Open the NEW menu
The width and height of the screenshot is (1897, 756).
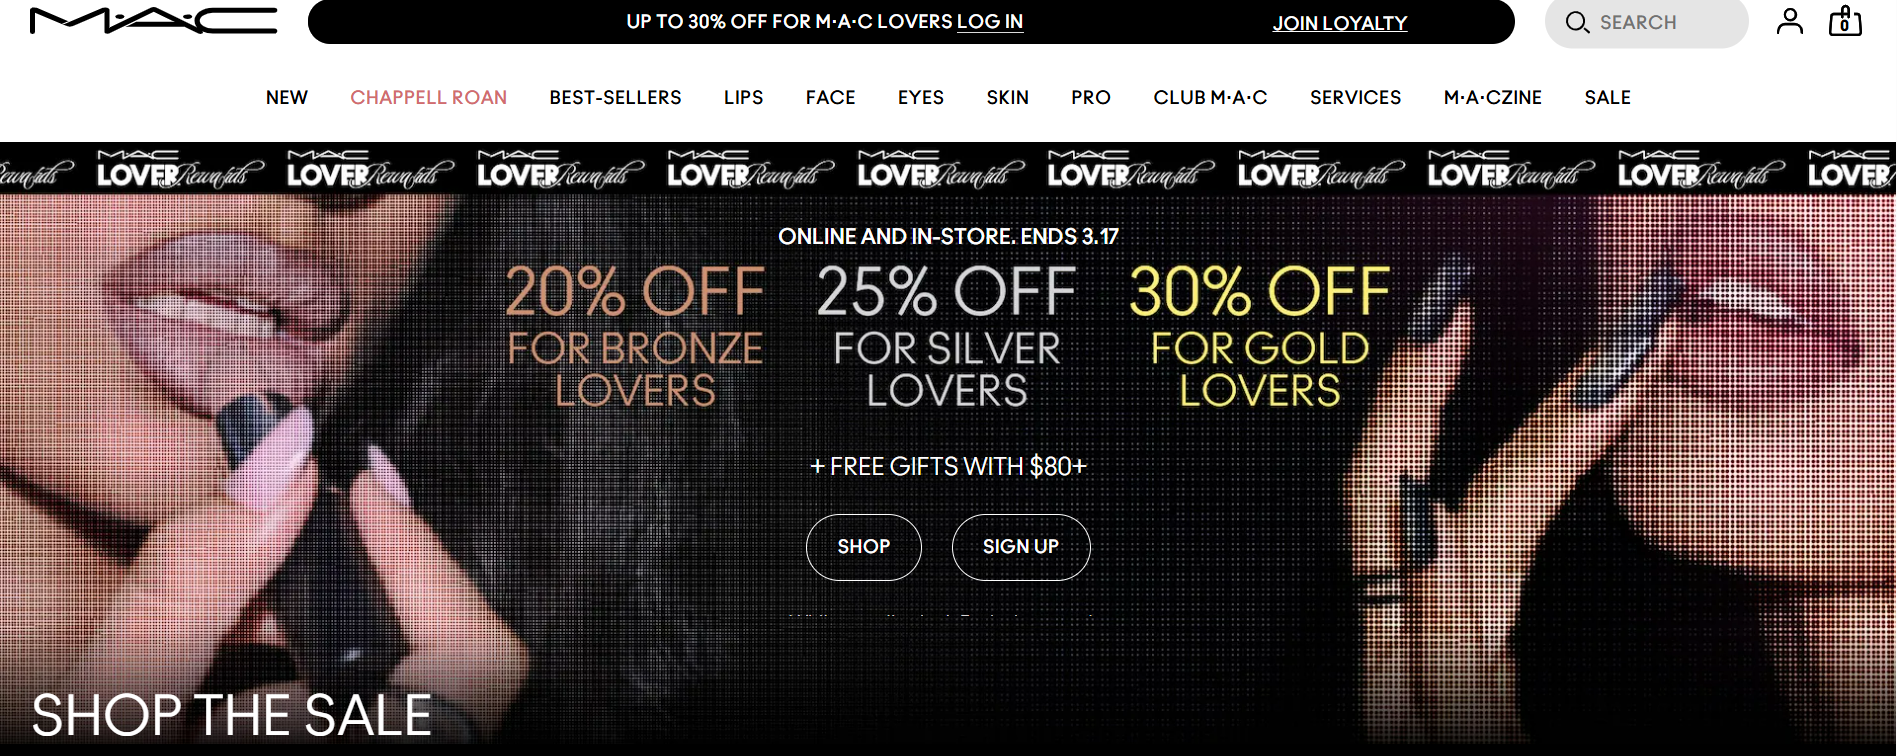(x=287, y=97)
